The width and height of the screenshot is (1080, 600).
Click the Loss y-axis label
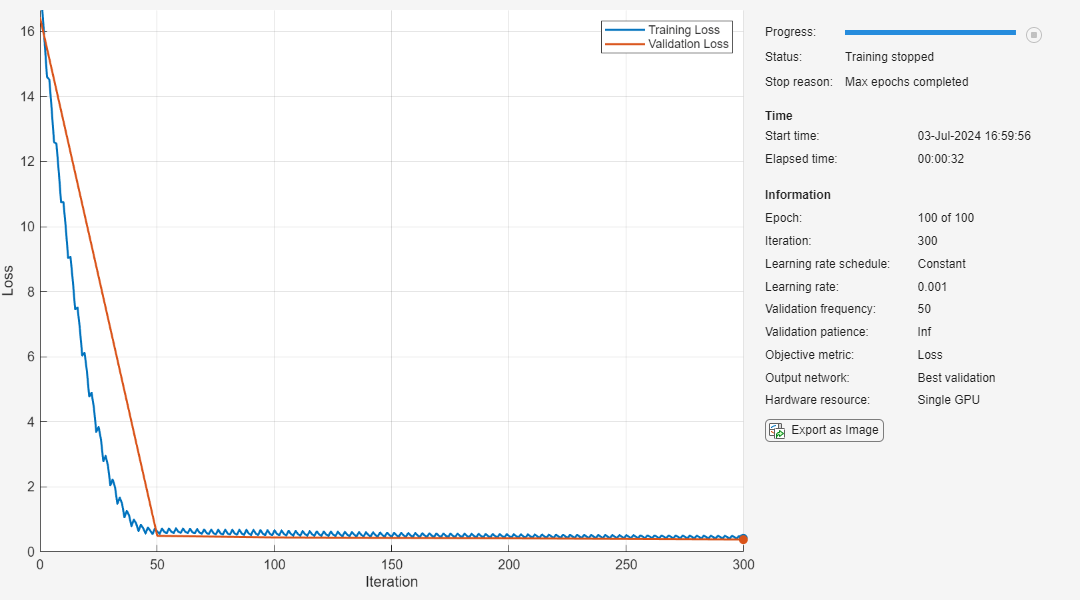(x=9, y=280)
